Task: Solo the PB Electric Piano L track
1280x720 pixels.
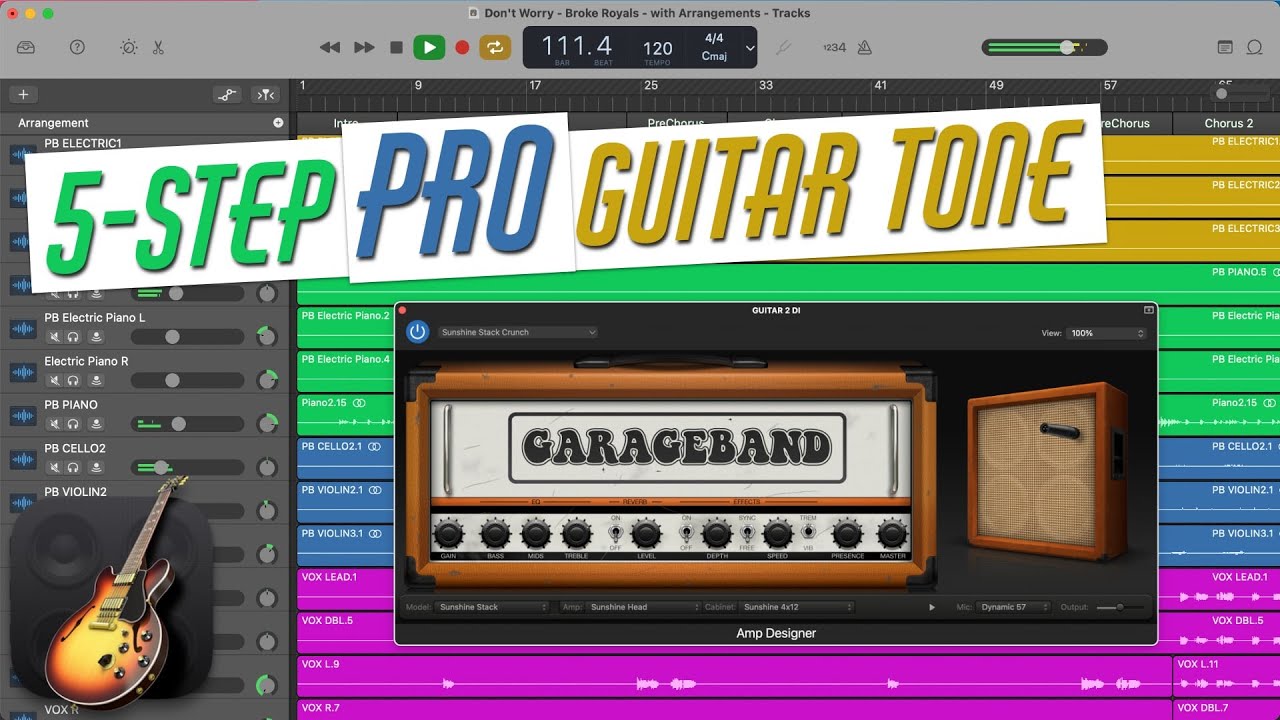Action: pos(73,337)
